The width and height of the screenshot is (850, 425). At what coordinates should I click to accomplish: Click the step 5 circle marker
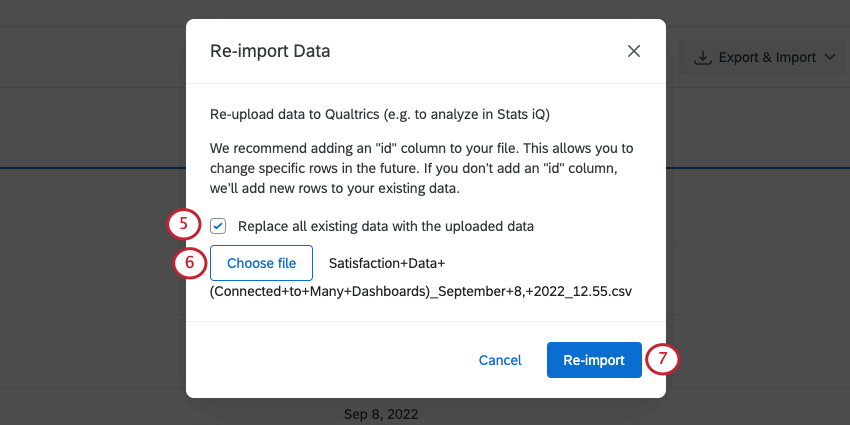(x=183, y=225)
